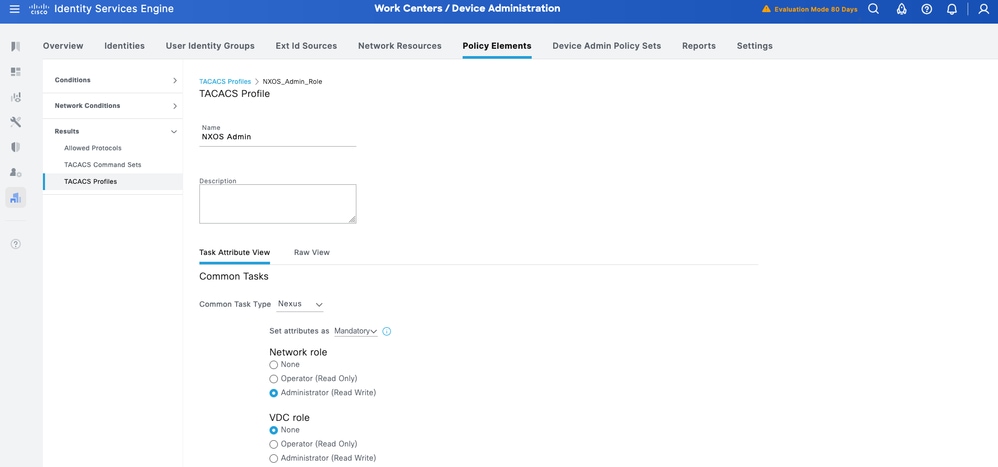Image resolution: width=998 pixels, height=467 pixels.
Task: Open Allowed Protocols in Results
Action: coord(93,148)
